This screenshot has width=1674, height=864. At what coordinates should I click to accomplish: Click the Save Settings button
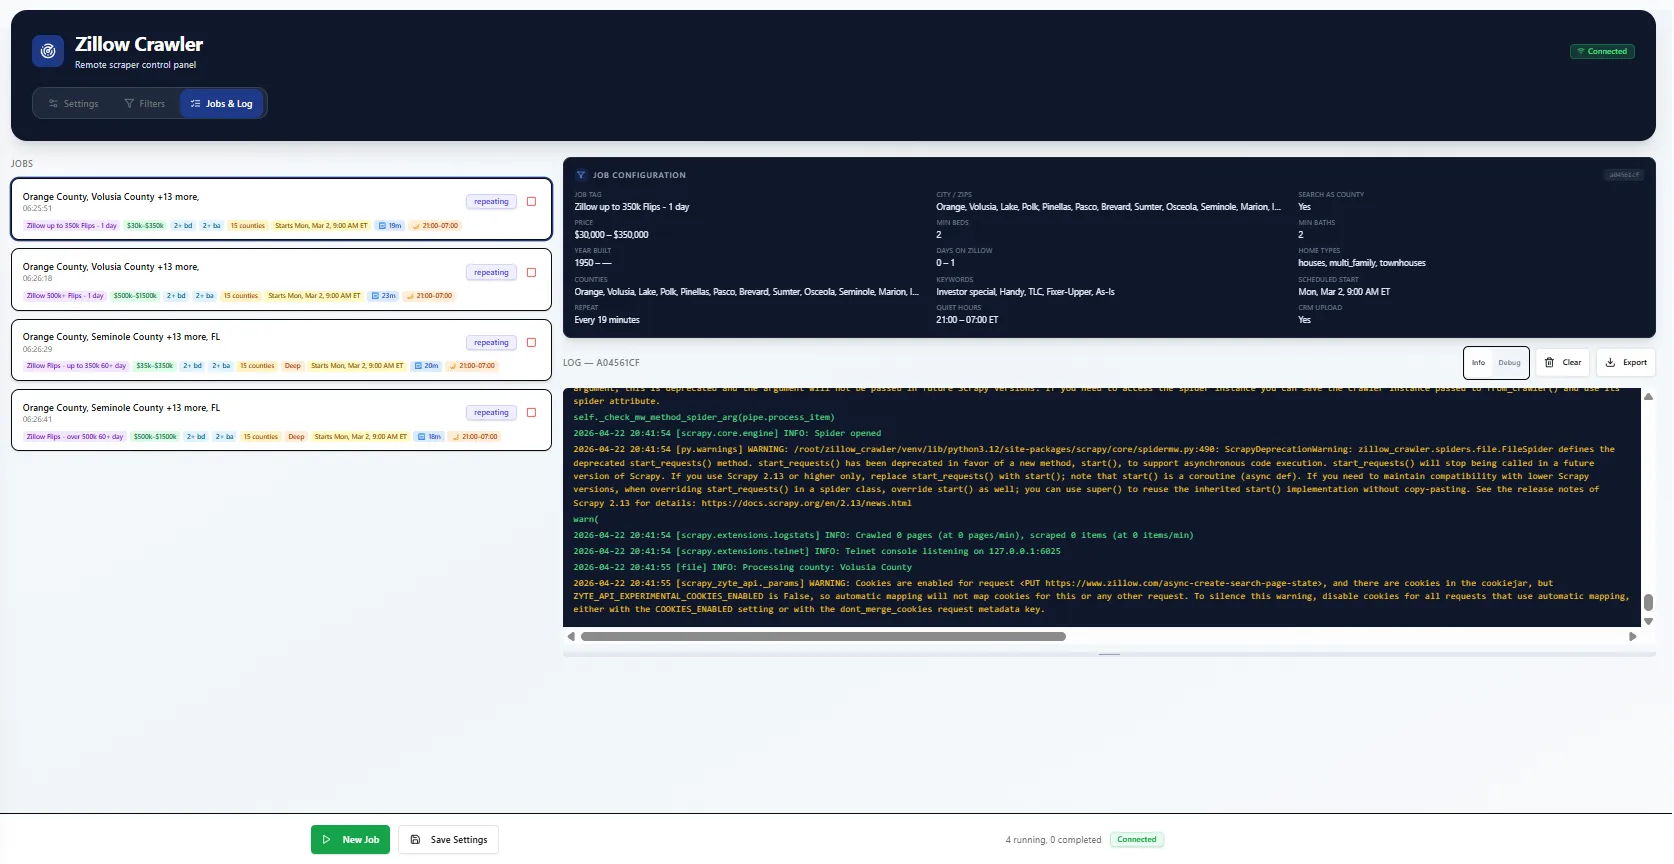coord(448,840)
